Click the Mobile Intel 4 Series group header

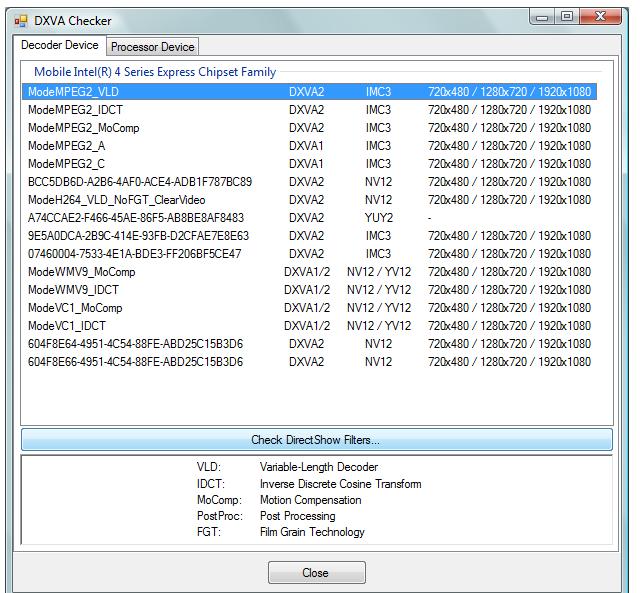(x=155, y=72)
